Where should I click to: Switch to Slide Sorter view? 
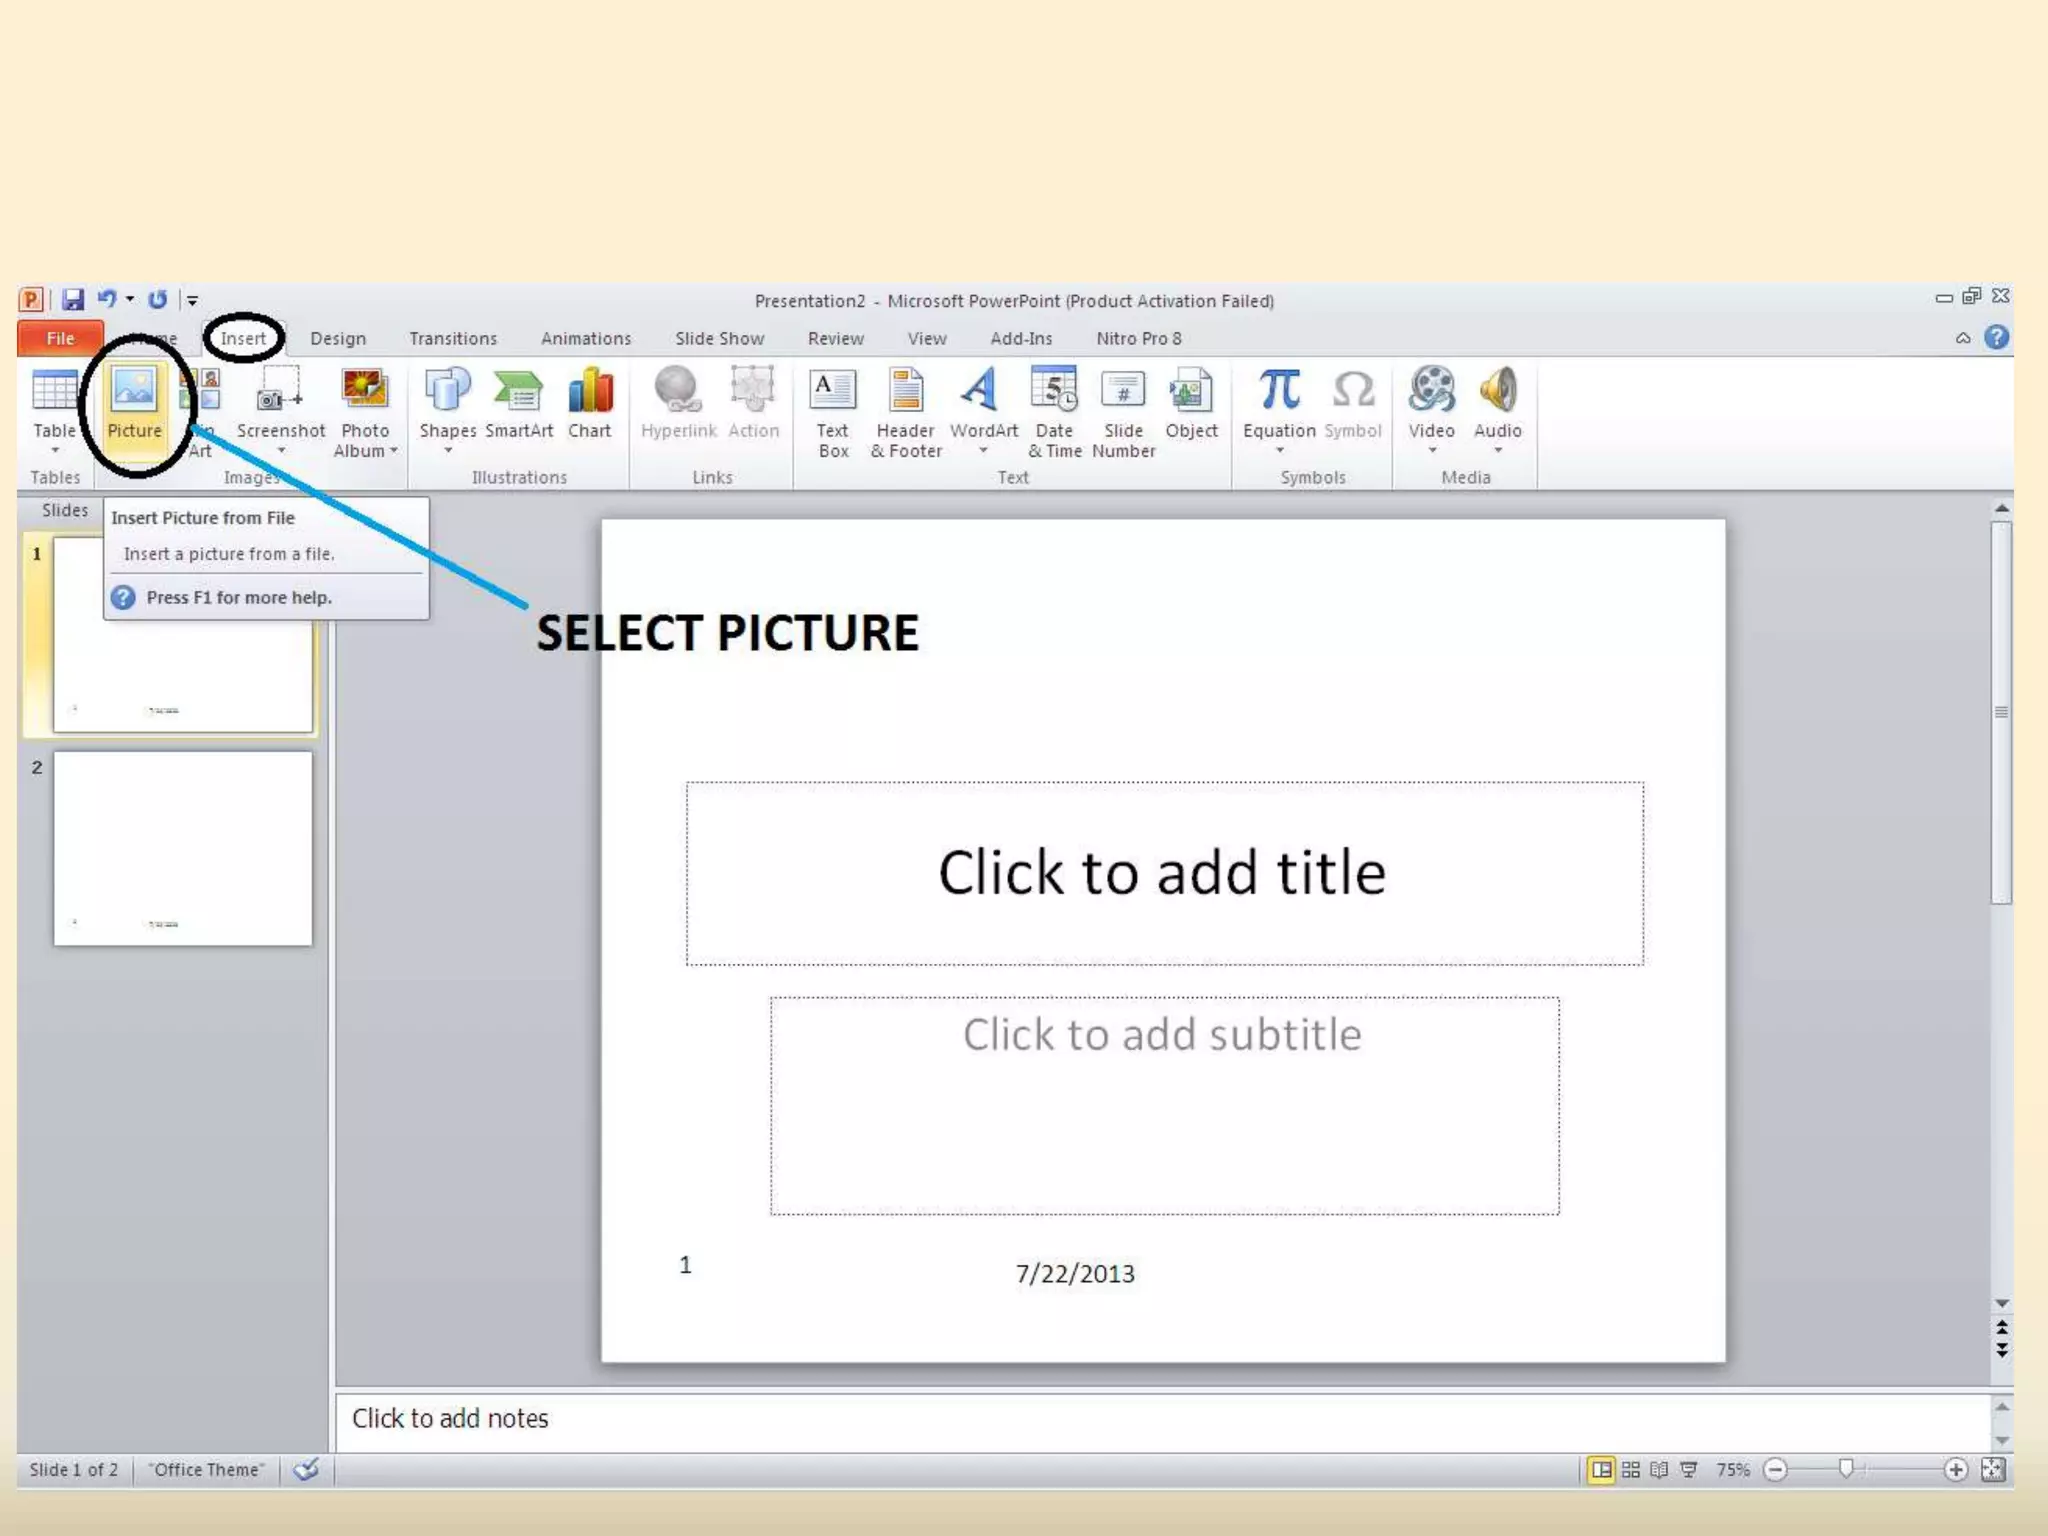point(1631,1469)
